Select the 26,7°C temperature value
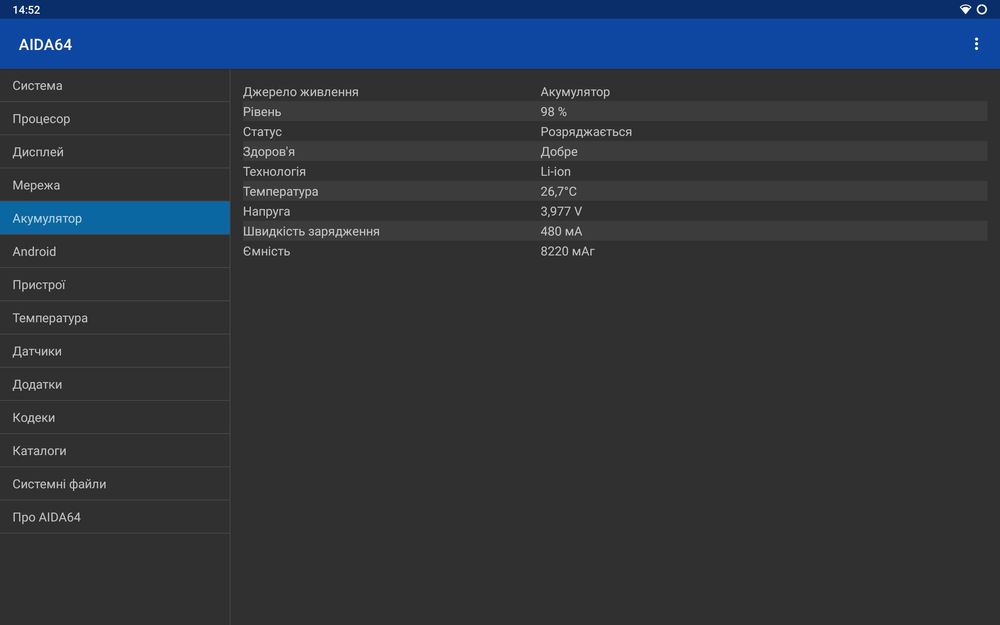Viewport: 1000px width, 625px height. coord(558,191)
